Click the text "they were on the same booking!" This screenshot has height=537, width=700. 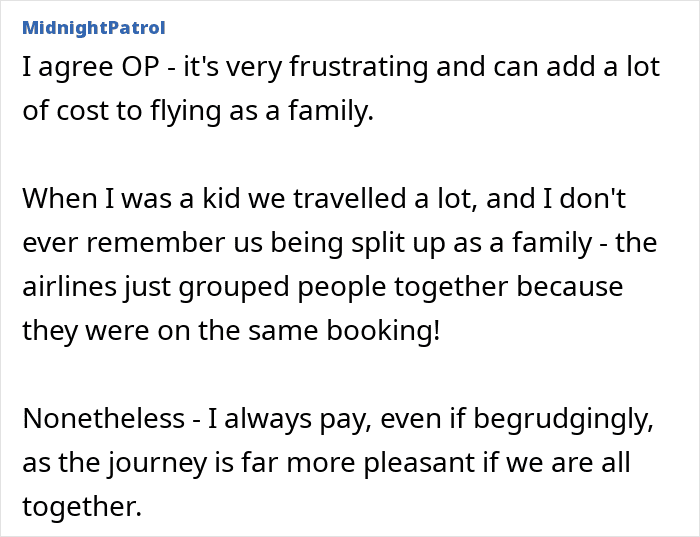pyautogui.click(x=231, y=331)
